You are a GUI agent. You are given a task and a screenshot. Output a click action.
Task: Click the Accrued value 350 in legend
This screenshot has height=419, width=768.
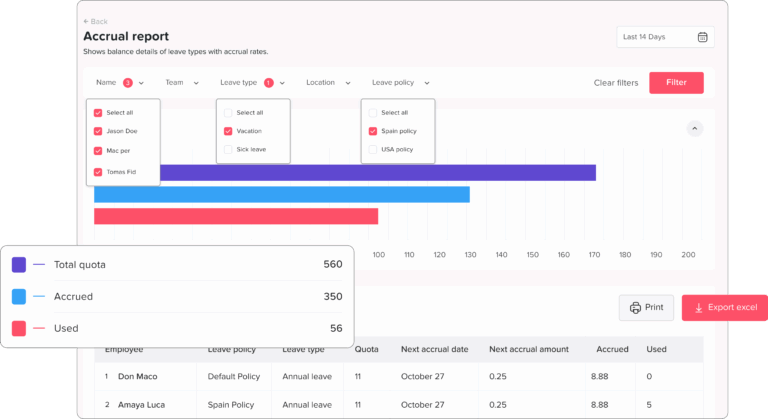tap(333, 296)
